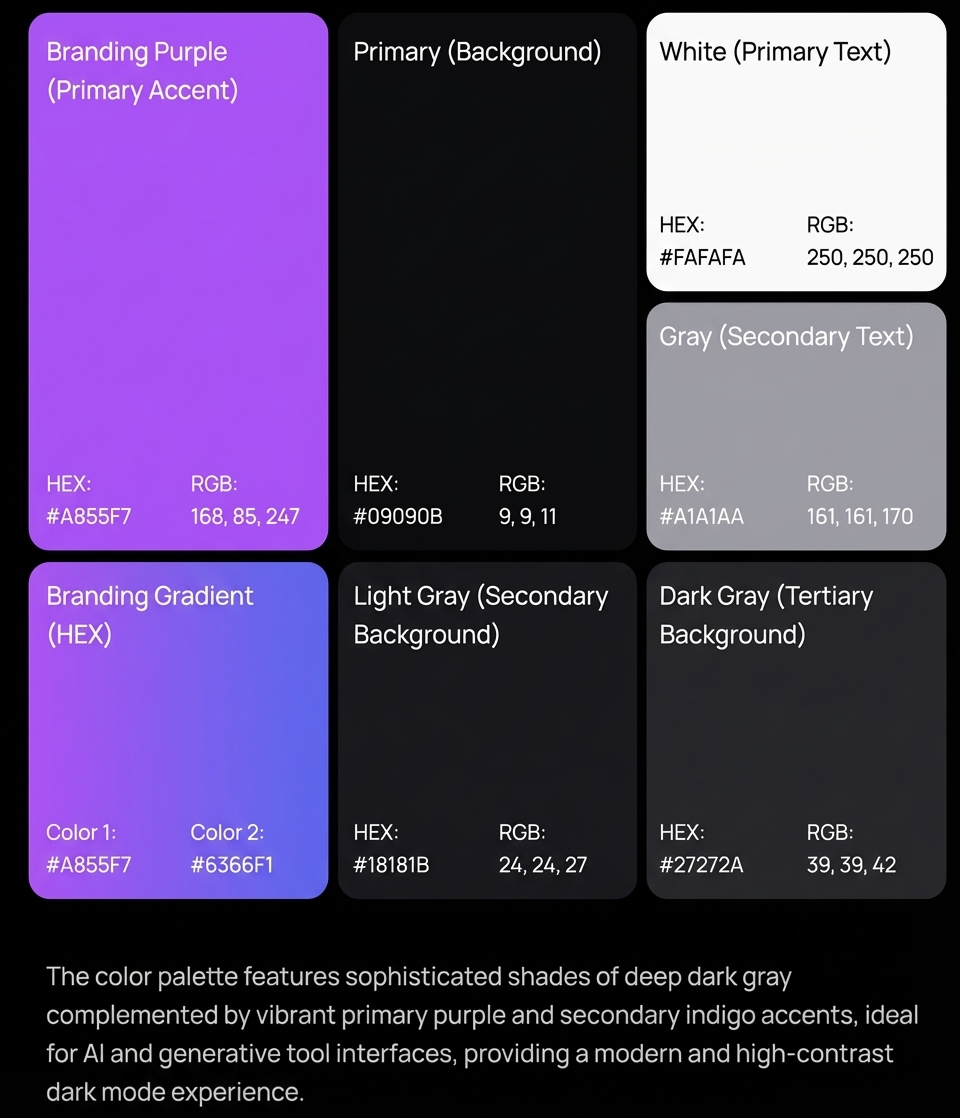960x1118 pixels.
Task: Click the gradient Color 2 value #6366F1
Action: coord(232,865)
